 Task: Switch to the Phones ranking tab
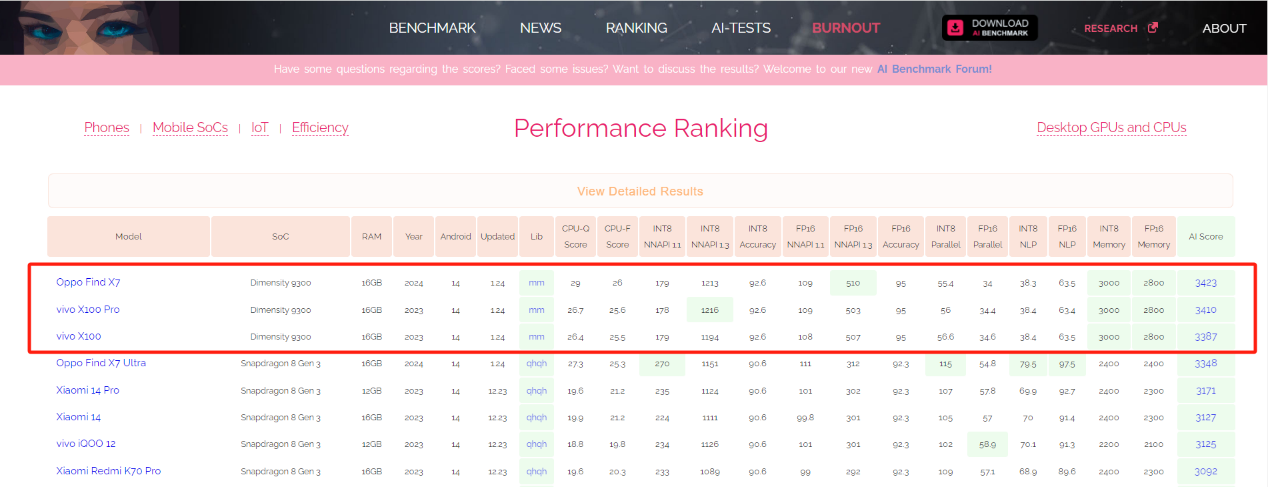pyautogui.click(x=106, y=128)
